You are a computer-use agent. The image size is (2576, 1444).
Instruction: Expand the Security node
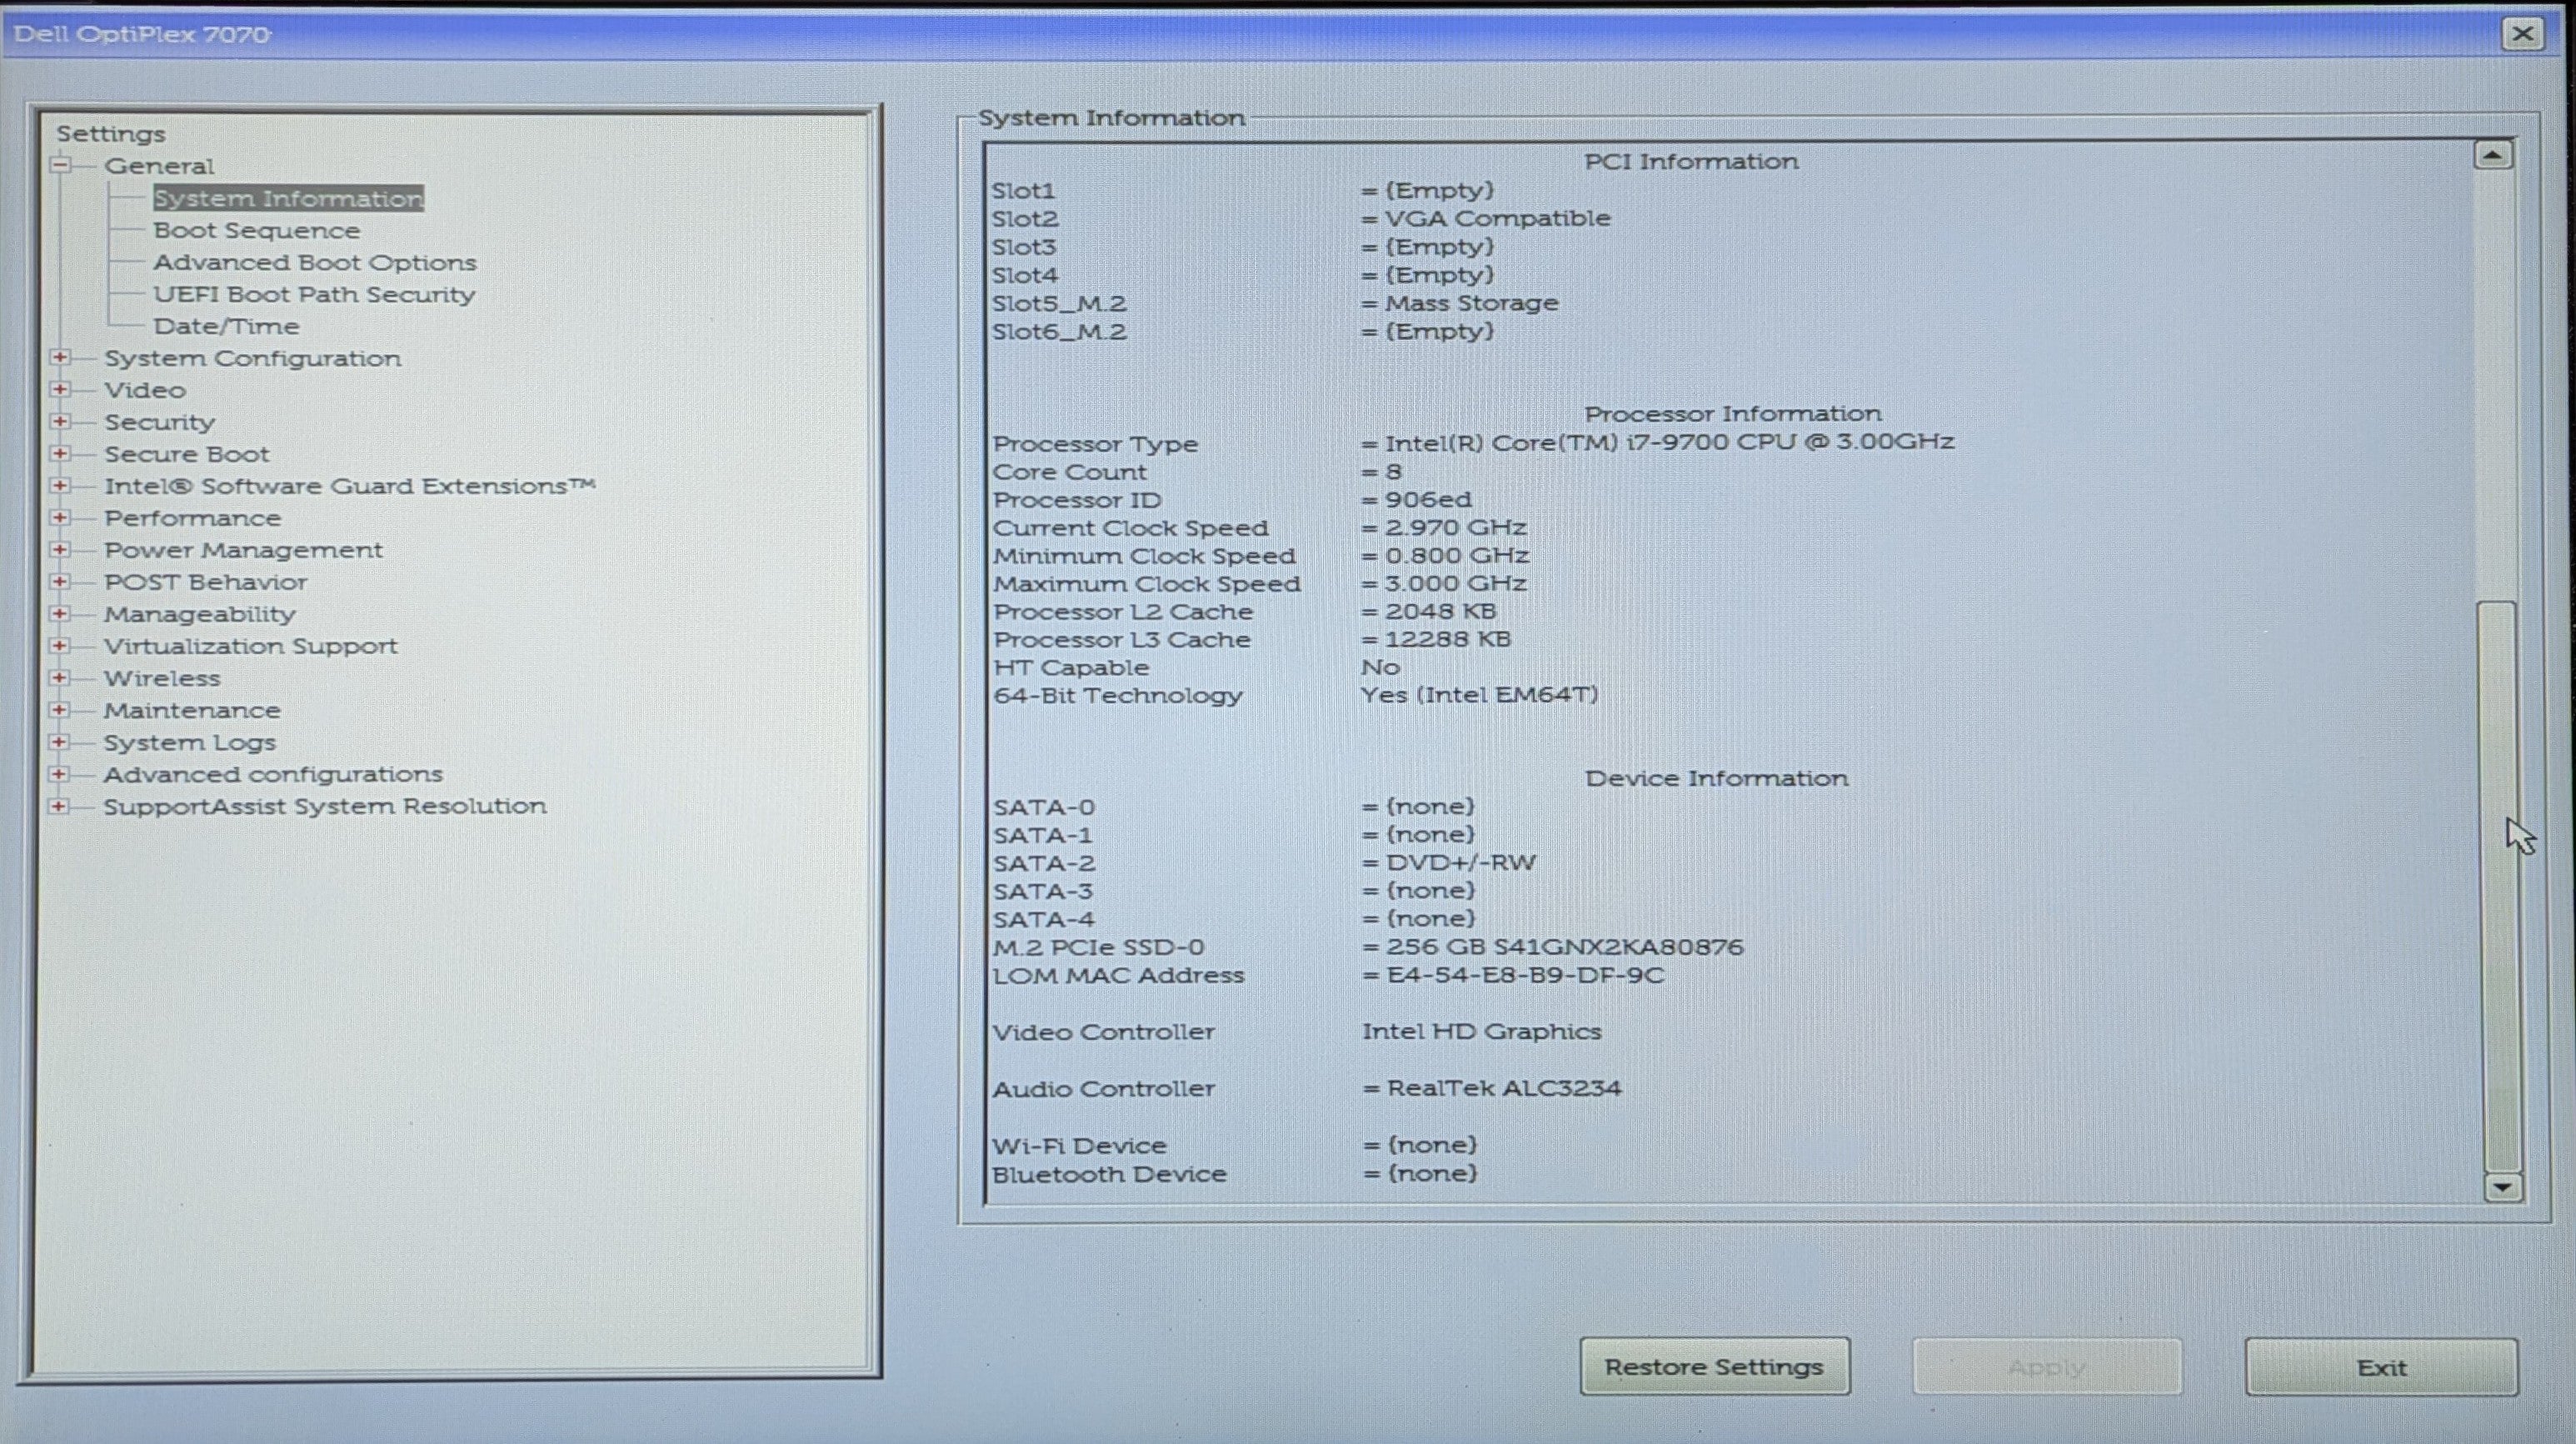60,421
